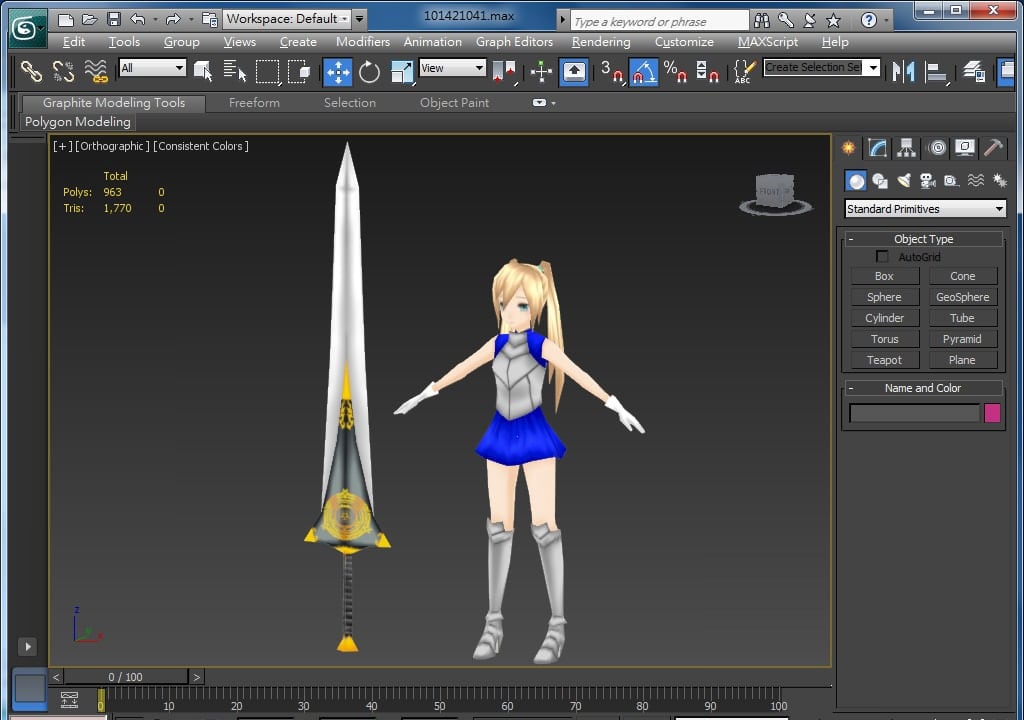Open the Standard Primitives dropdown
Screen dimensions: 1024x720
[x=925, y=209]
